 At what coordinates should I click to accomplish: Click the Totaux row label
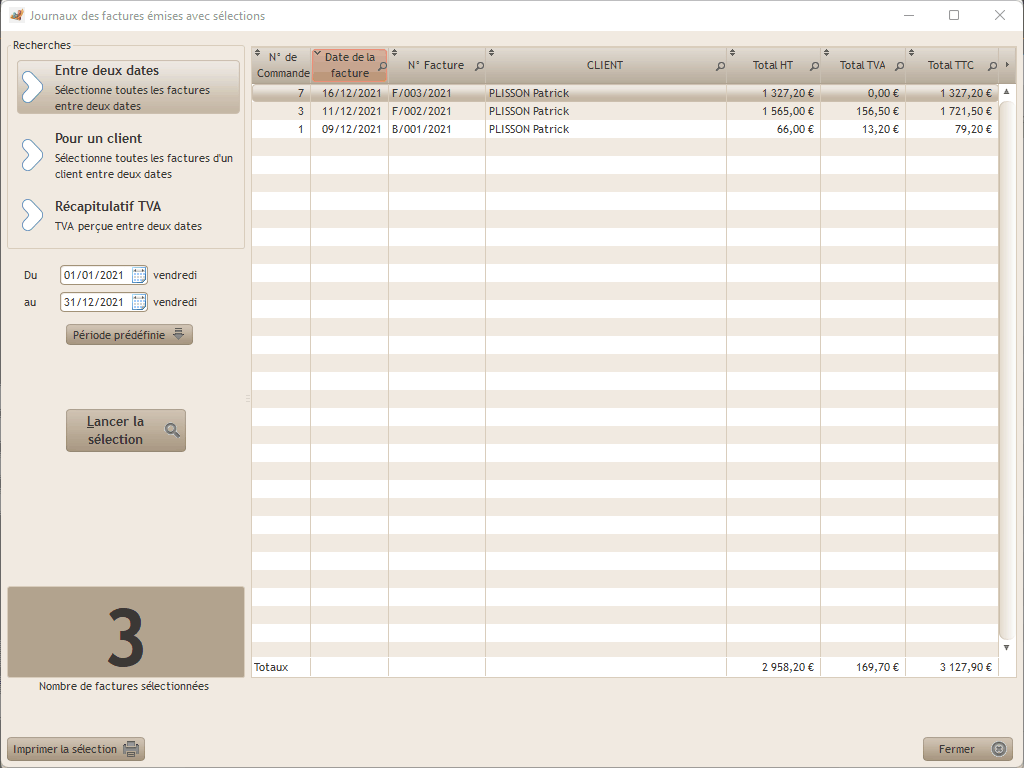[x=271, y=667]
